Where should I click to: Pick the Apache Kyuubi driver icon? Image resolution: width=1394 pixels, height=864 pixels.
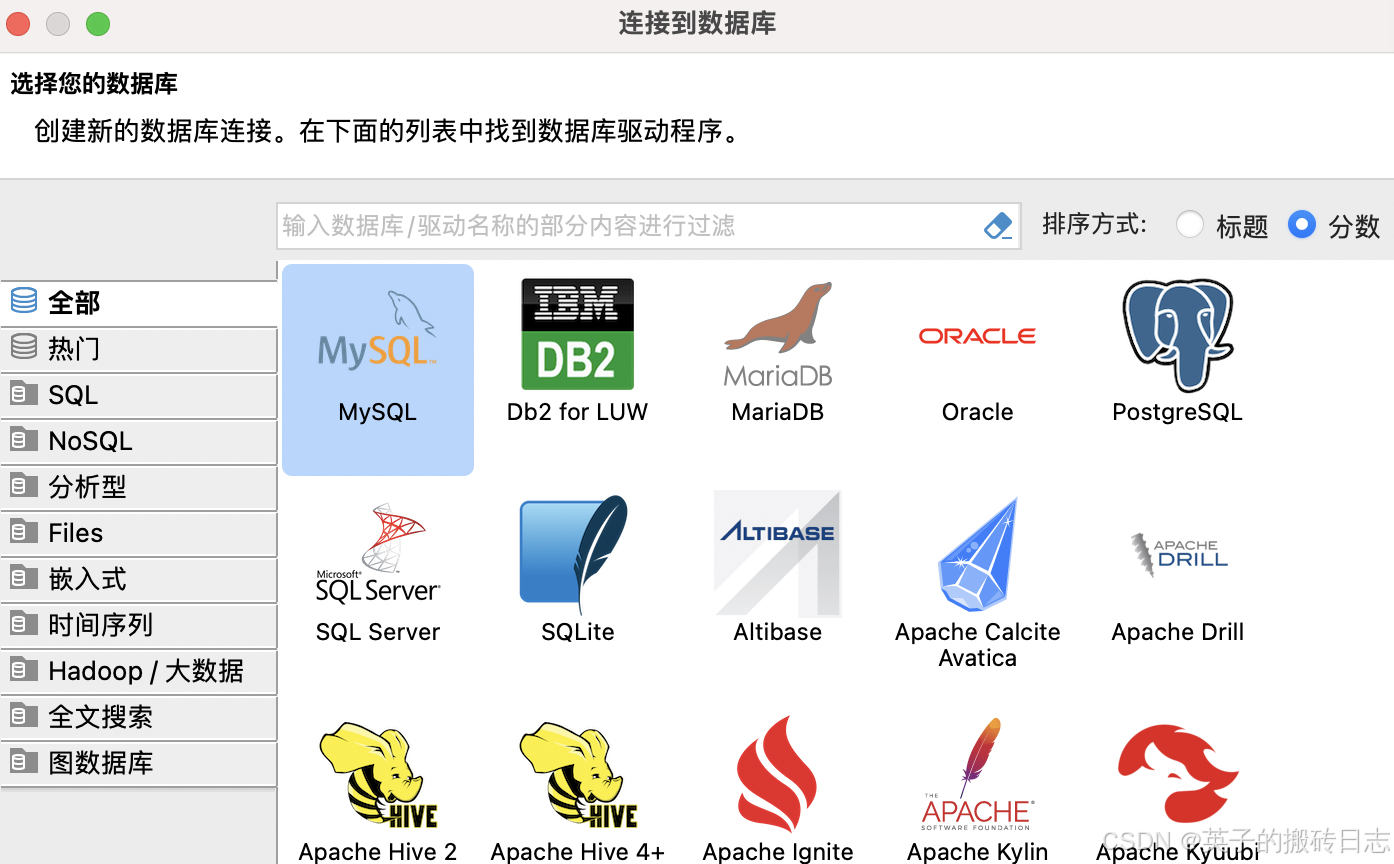(x=1178, y=774)
